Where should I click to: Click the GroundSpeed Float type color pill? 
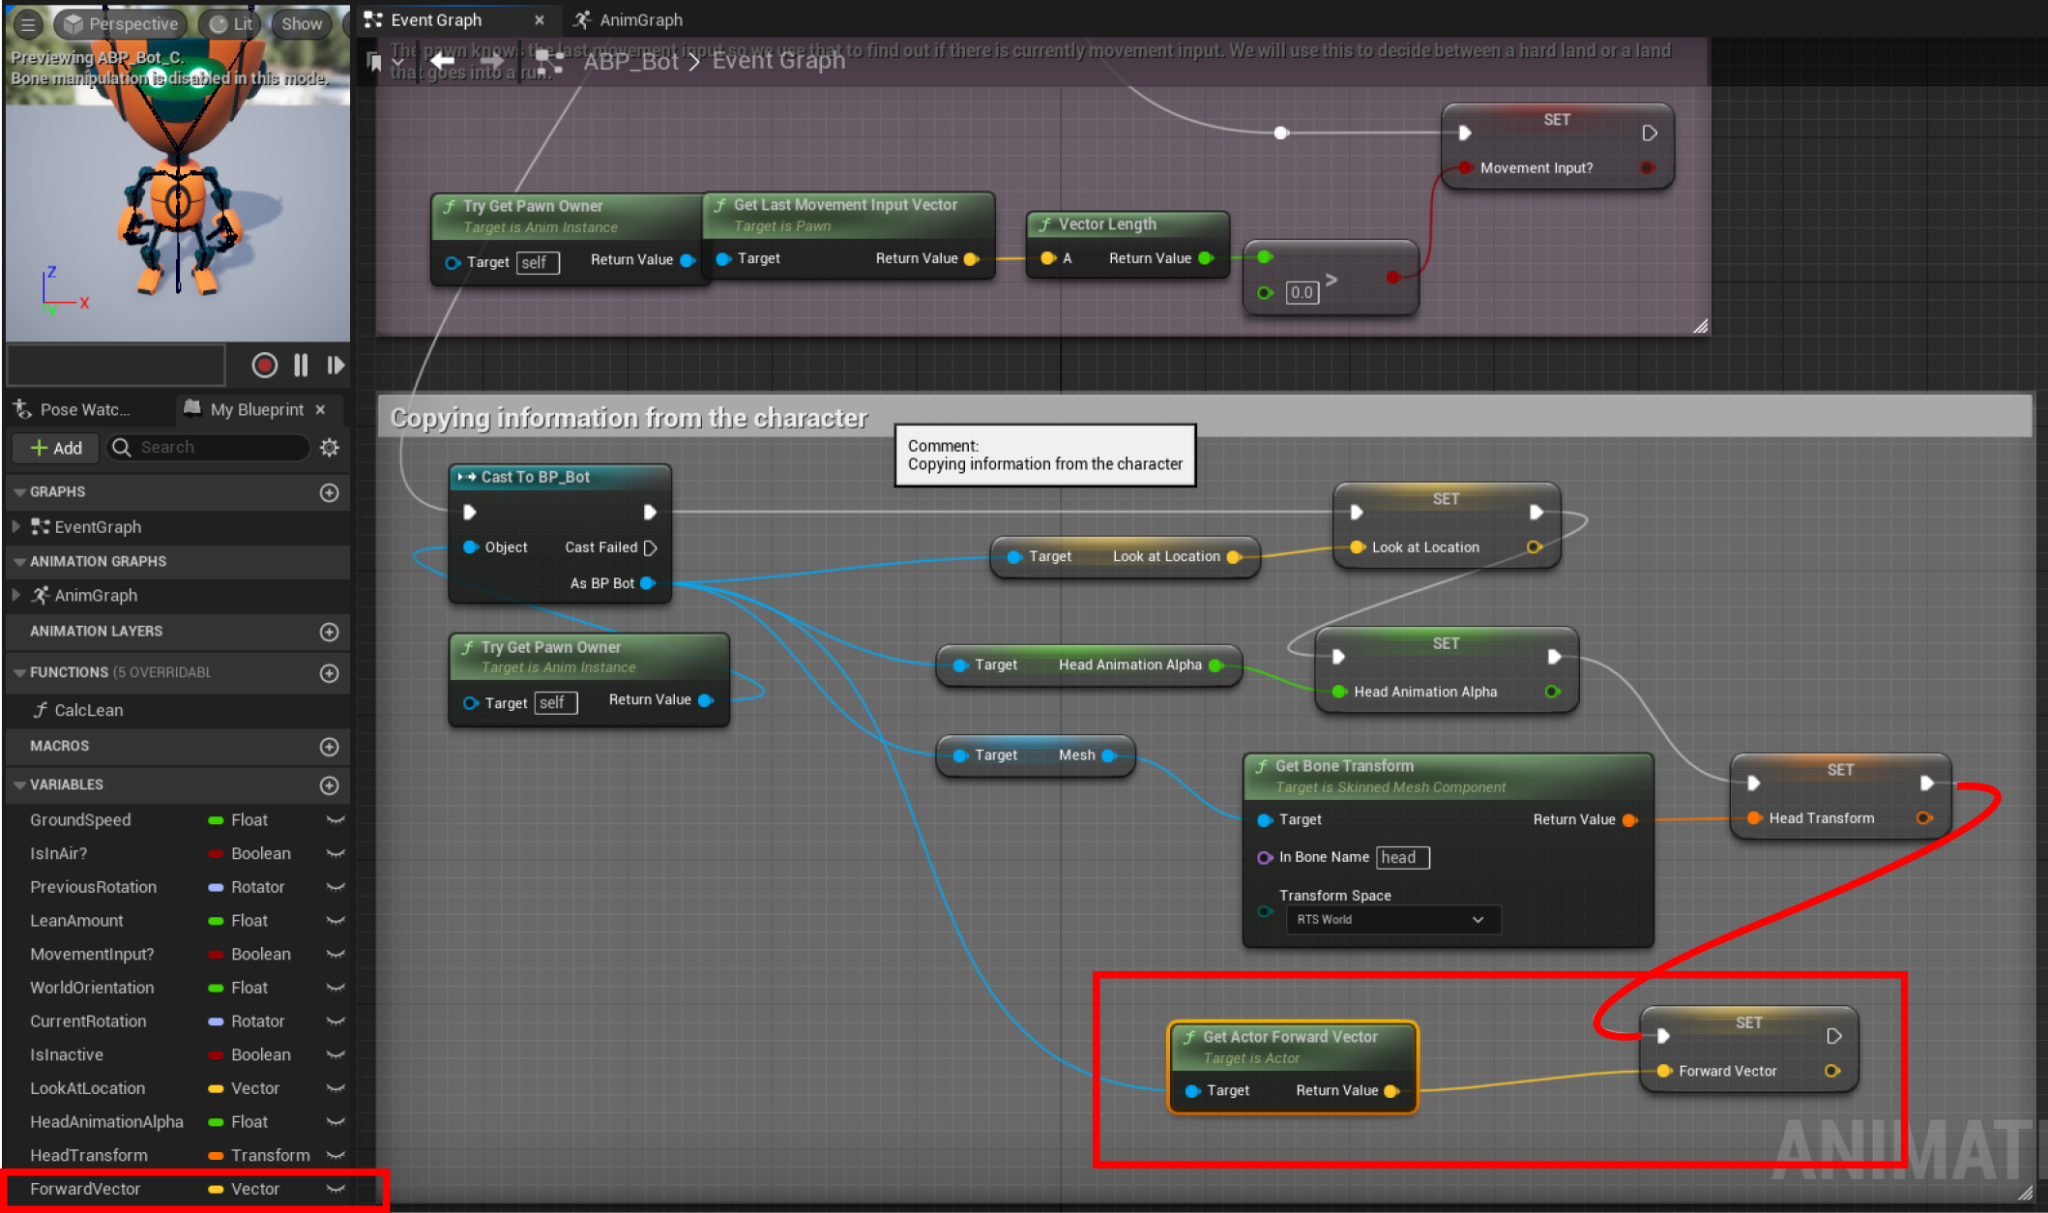coord(215,820)
